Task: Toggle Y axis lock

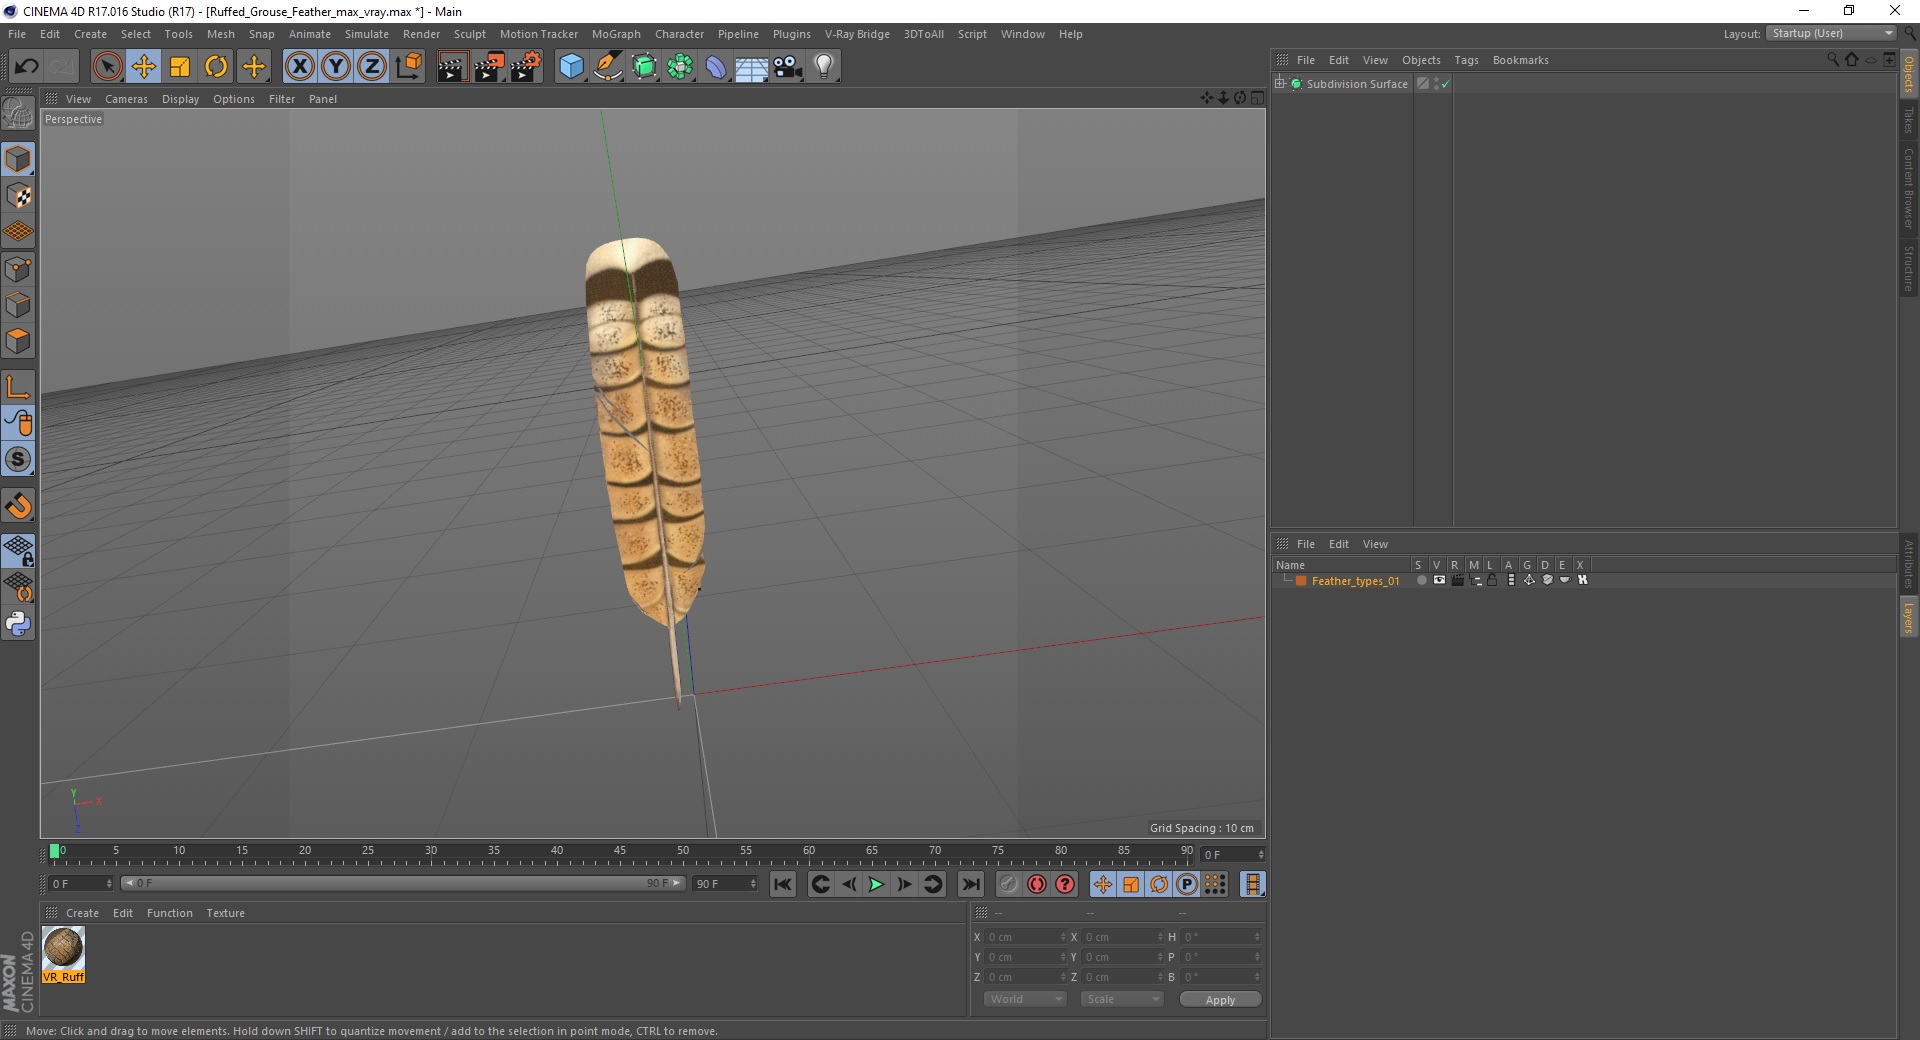Action: pos(336,67)
